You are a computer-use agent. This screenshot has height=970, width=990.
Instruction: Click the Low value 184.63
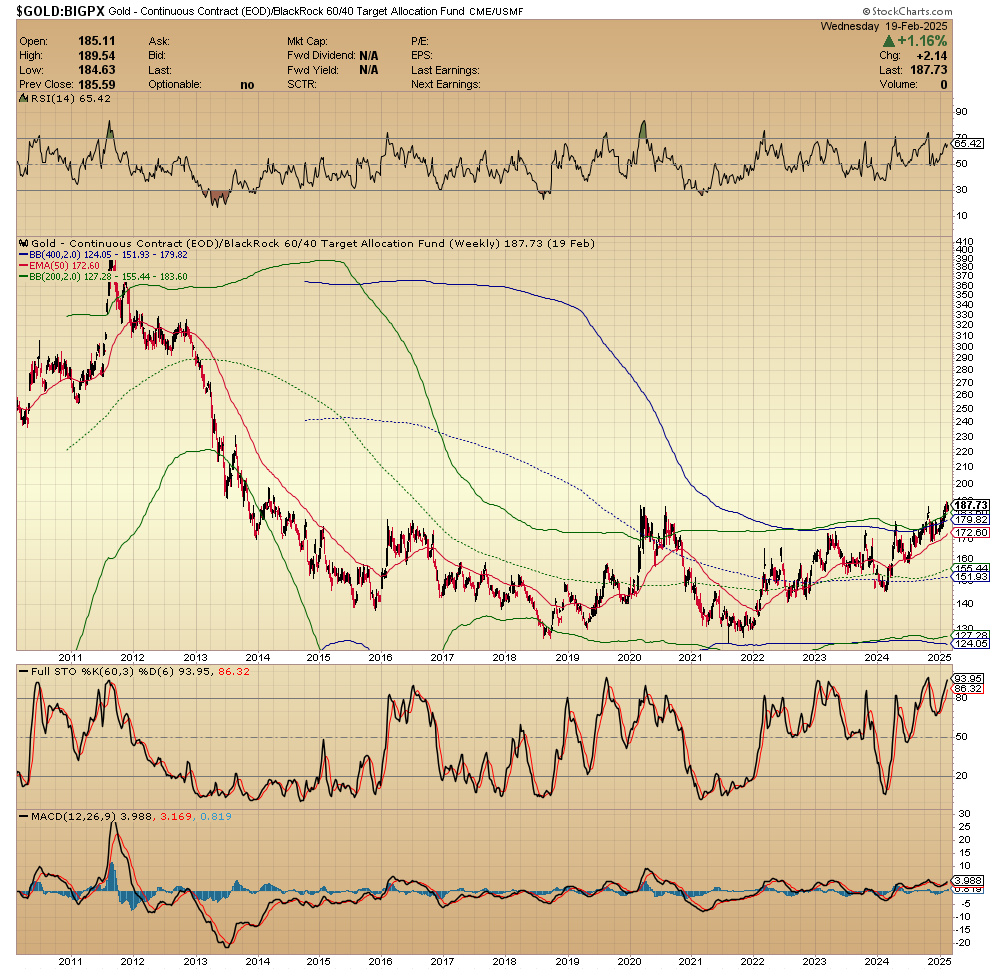point(97,70)
